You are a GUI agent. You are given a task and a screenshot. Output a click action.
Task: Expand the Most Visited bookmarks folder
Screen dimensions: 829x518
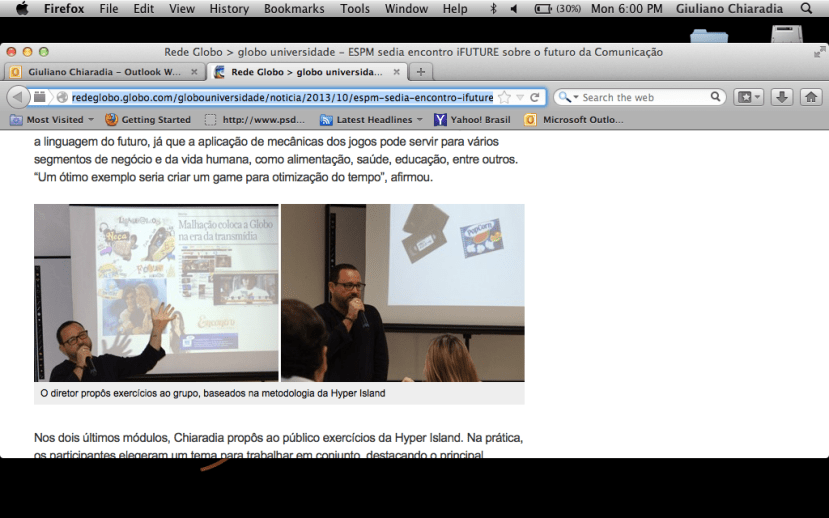(x=52, y=119)
